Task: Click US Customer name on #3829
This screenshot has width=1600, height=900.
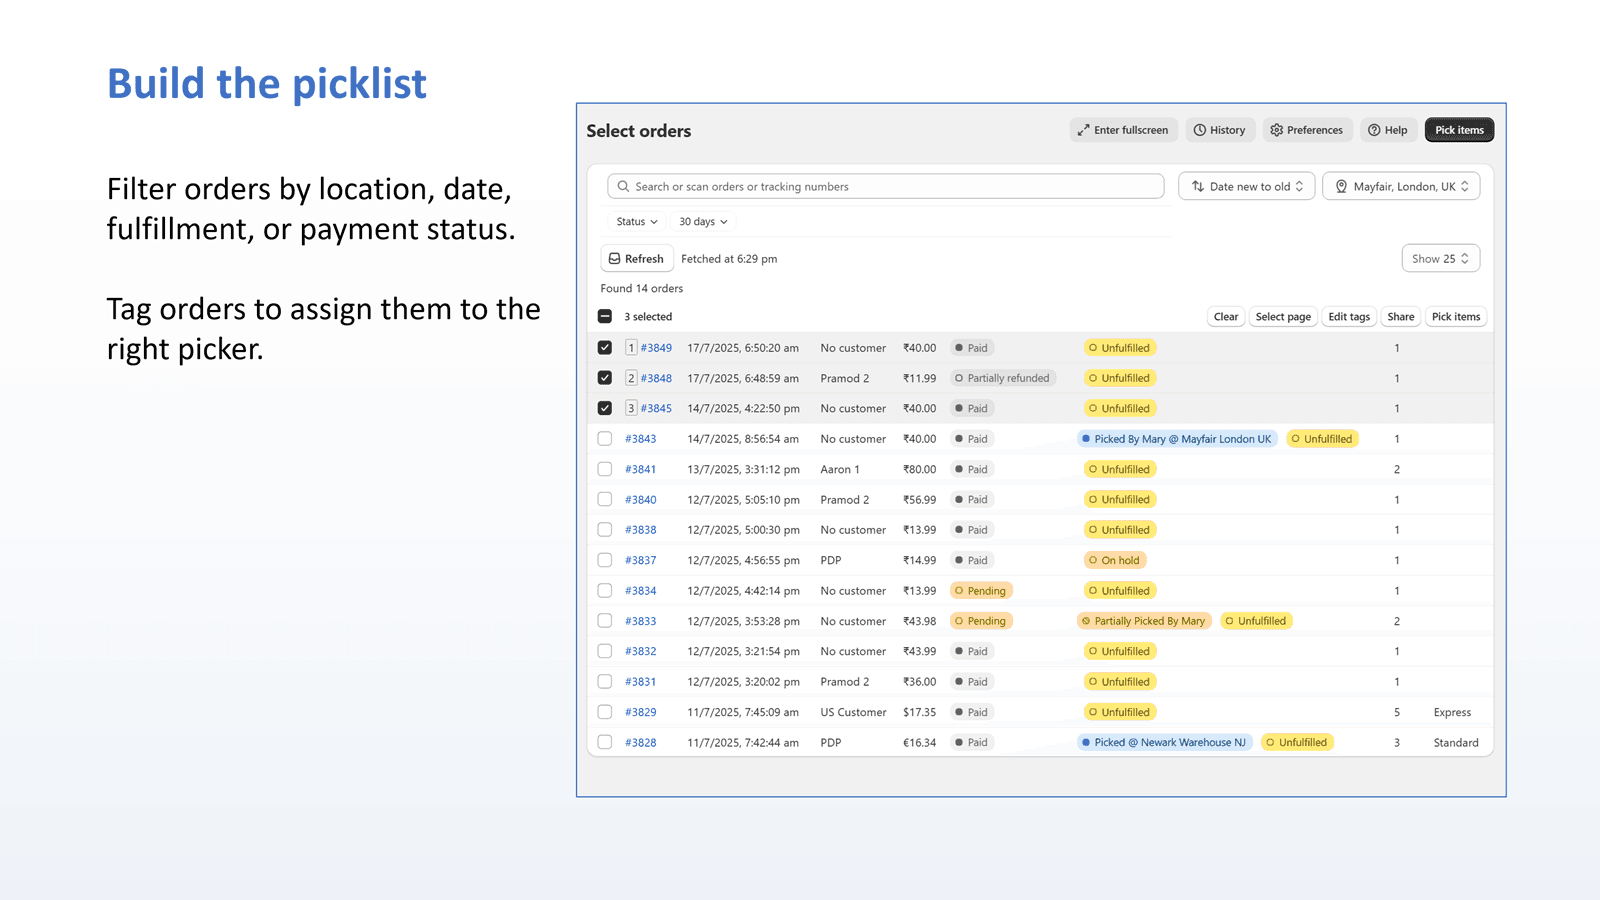Action: (853, 713)
